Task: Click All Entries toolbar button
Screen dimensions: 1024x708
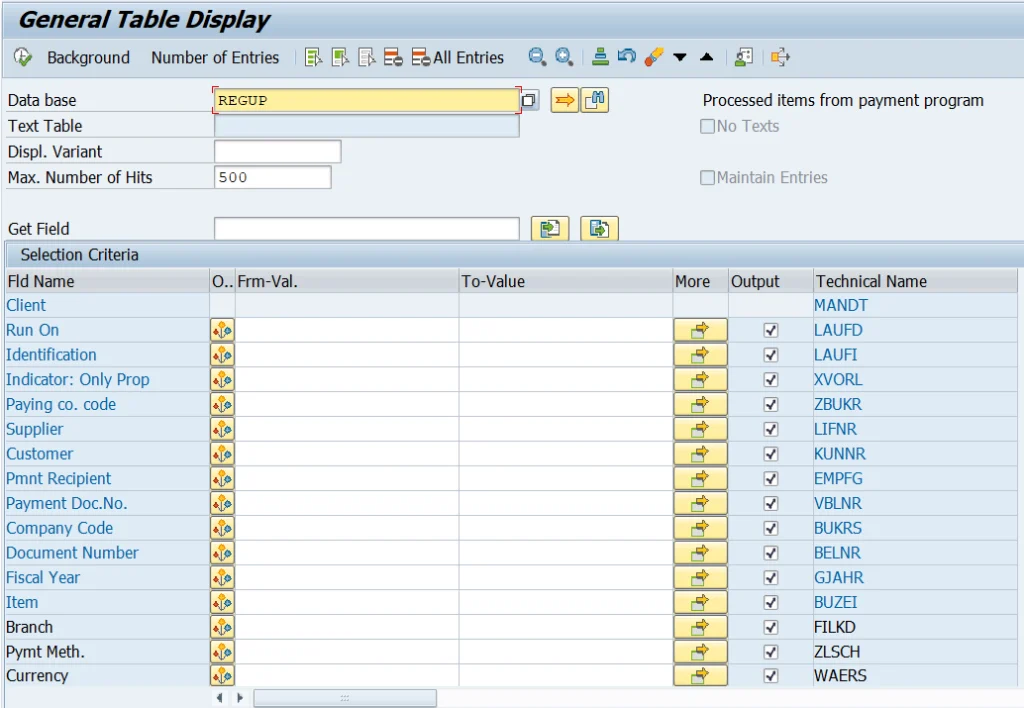Action: tap(458, 57)
